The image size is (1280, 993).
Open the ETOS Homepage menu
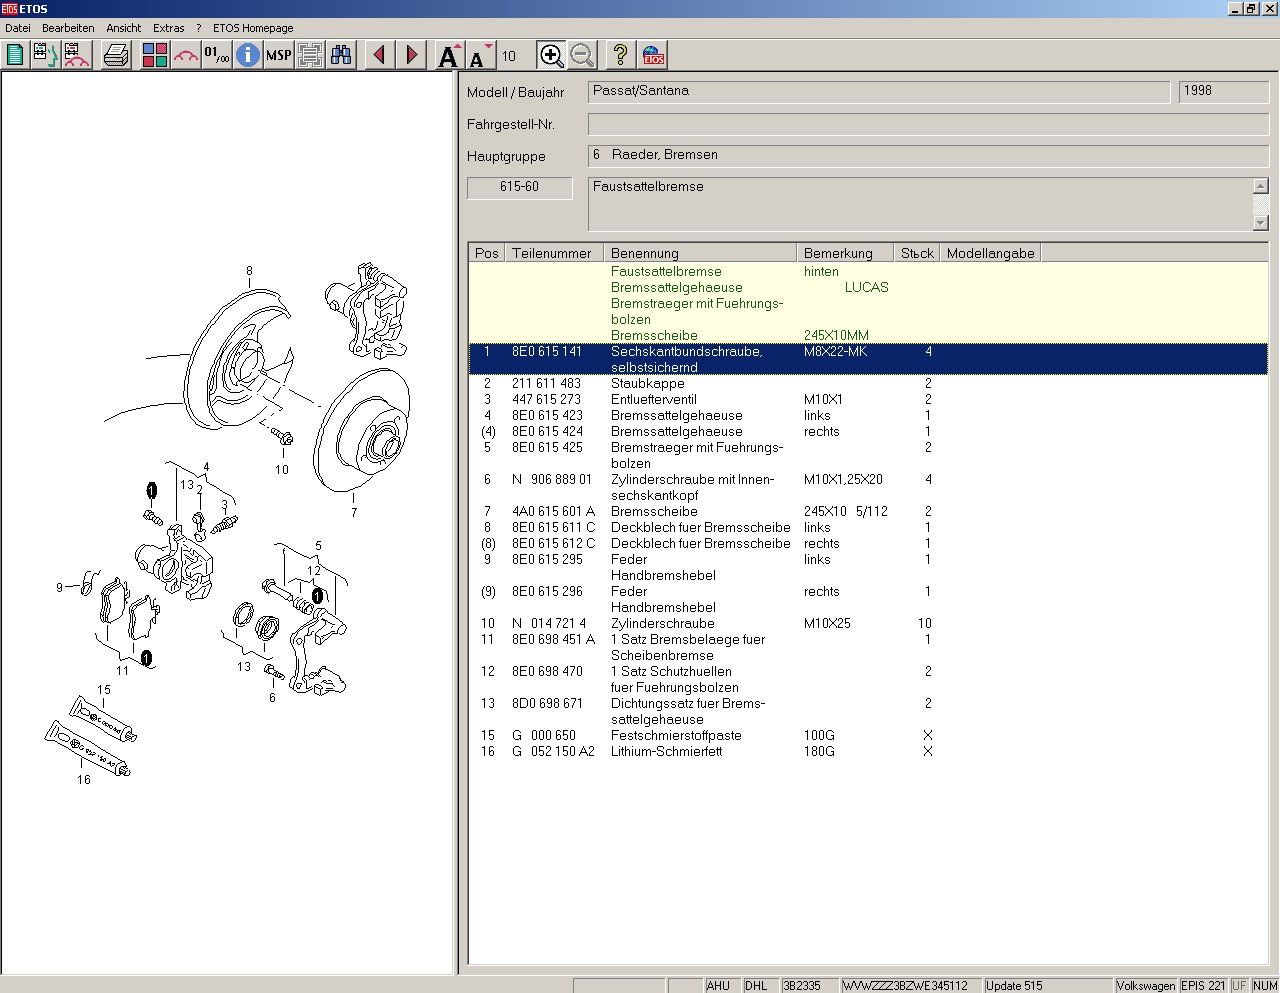tap(253, 28)
